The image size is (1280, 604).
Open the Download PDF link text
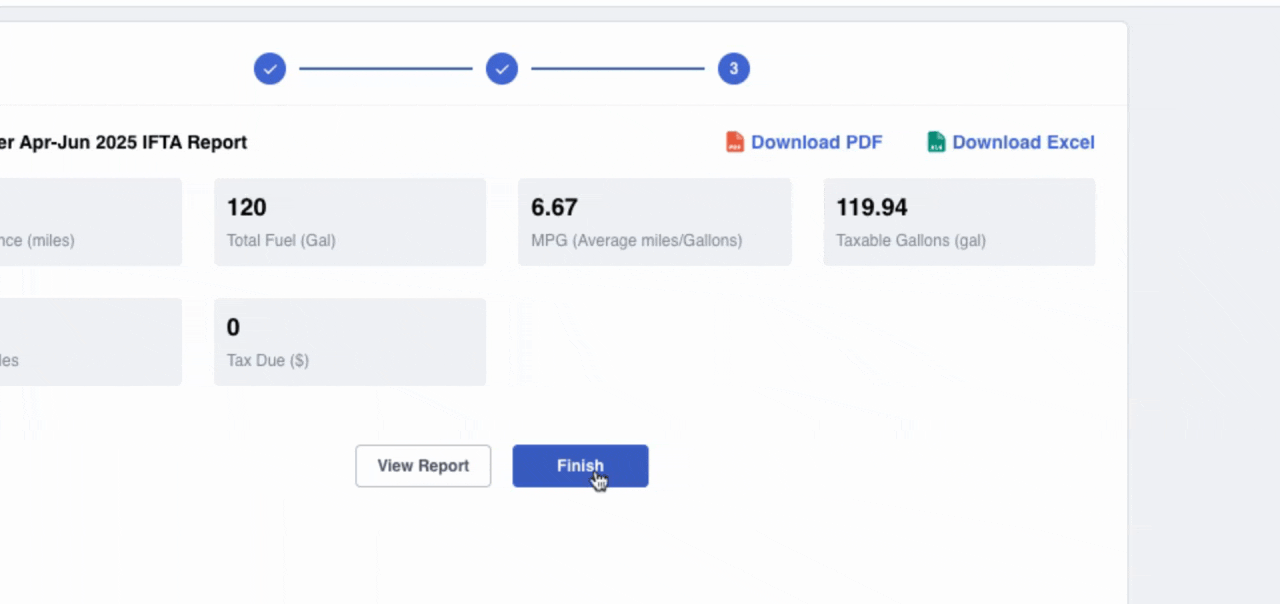point(816,142)
